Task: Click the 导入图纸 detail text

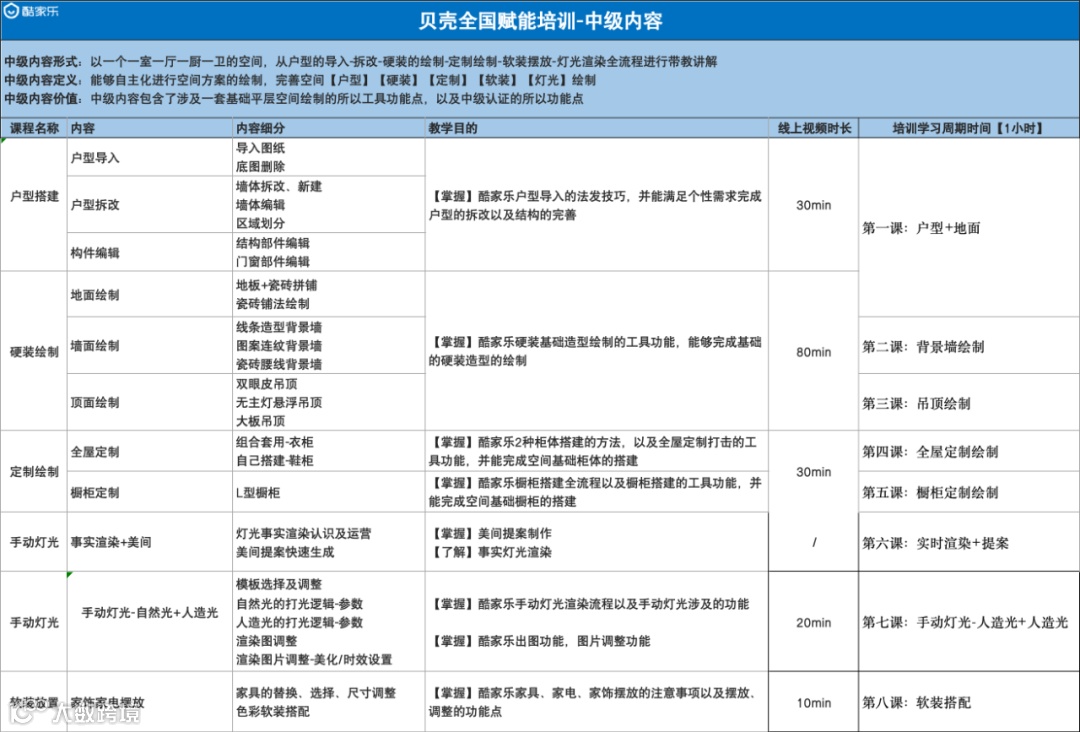Action: [260, 148]
